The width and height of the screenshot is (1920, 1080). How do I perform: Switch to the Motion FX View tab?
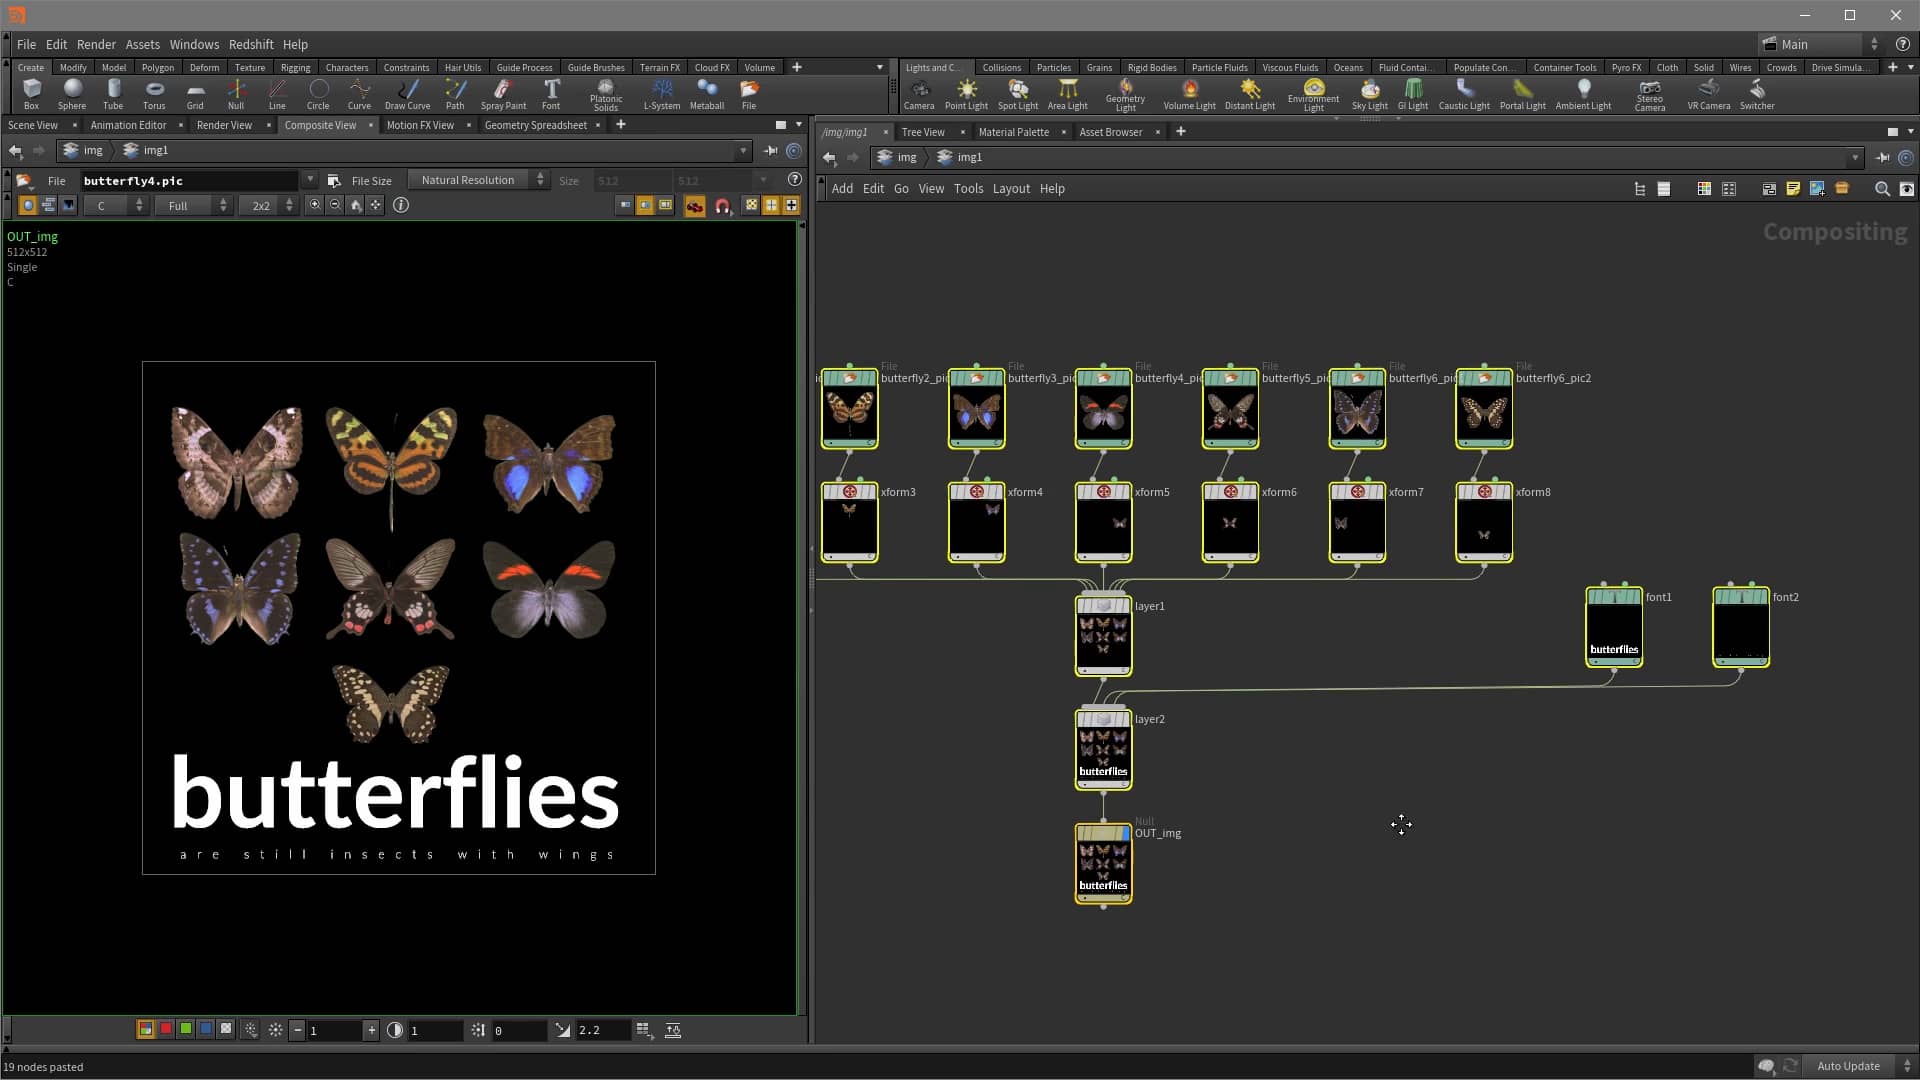click(x=420, y=125)
